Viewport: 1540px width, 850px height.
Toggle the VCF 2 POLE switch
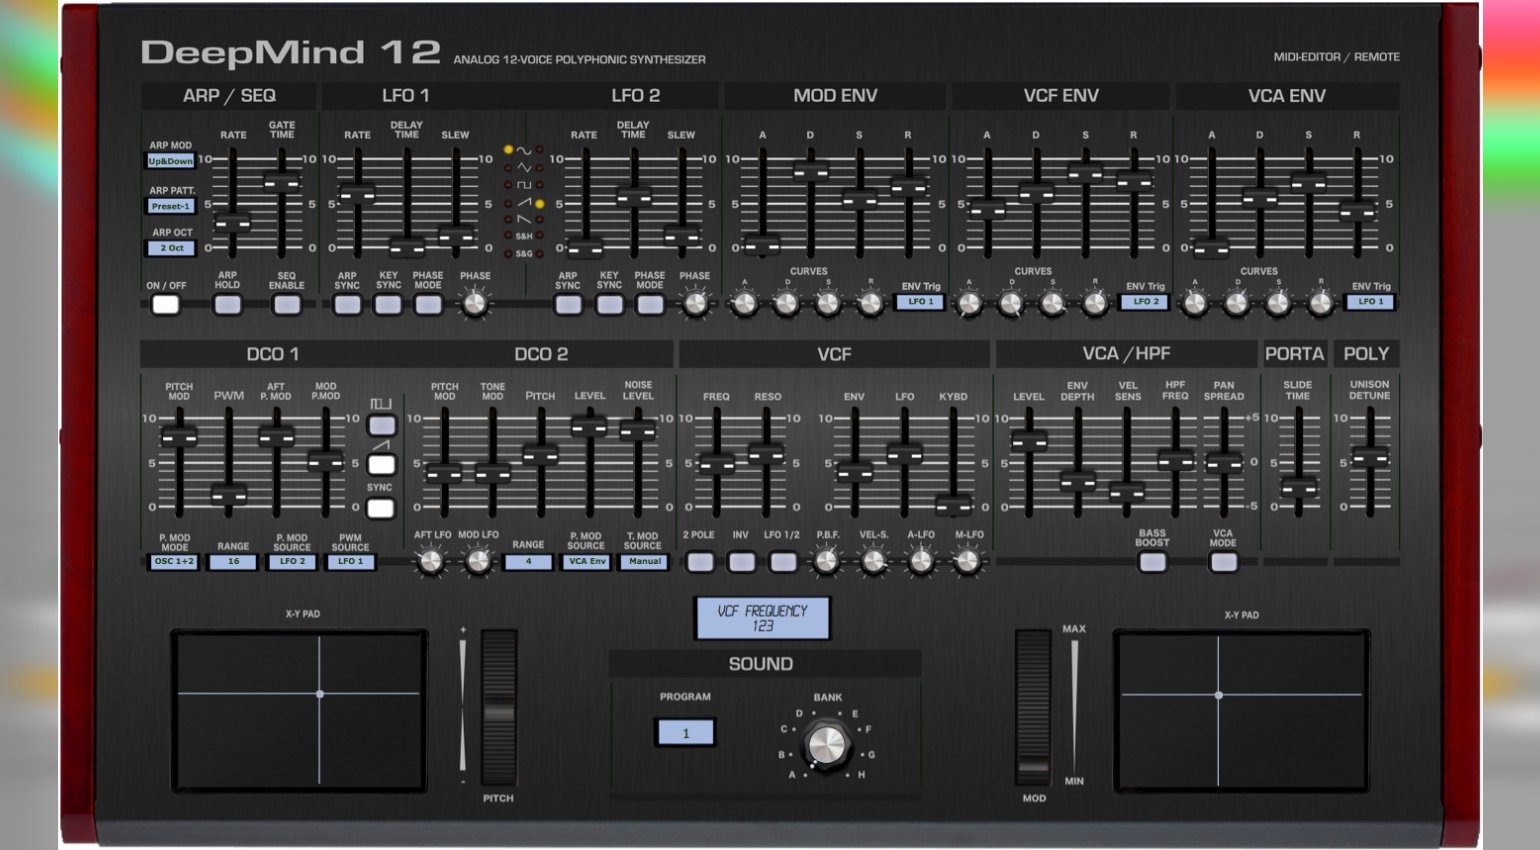click(700, 562)
